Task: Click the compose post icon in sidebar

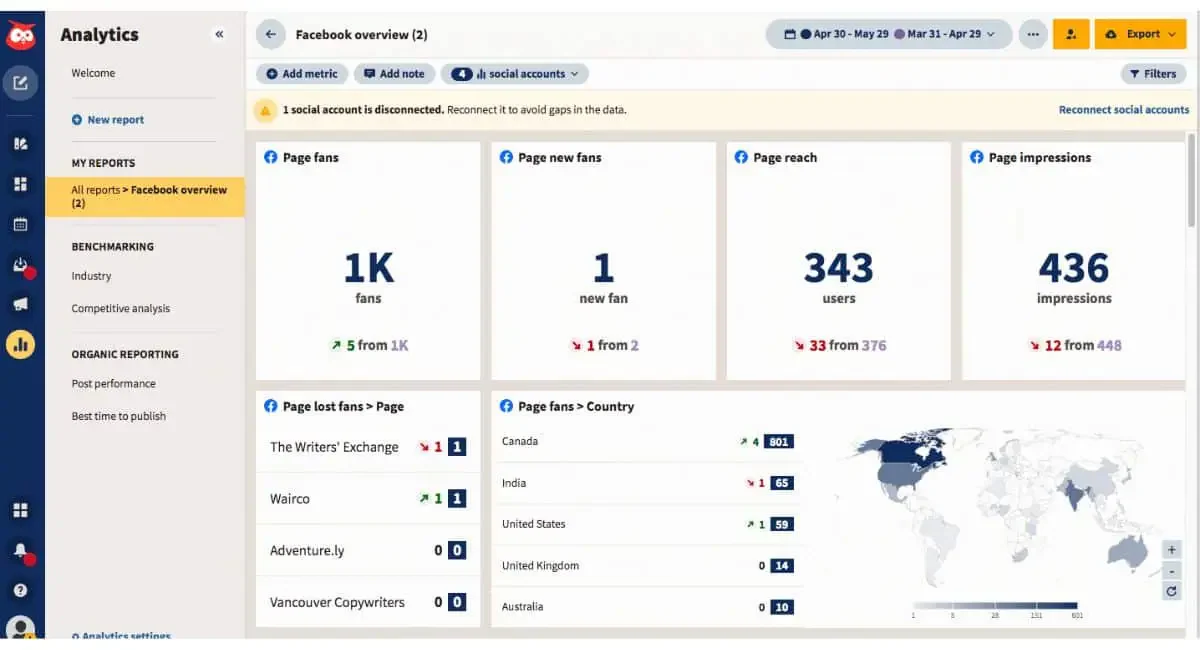Action: click(21, 83)
